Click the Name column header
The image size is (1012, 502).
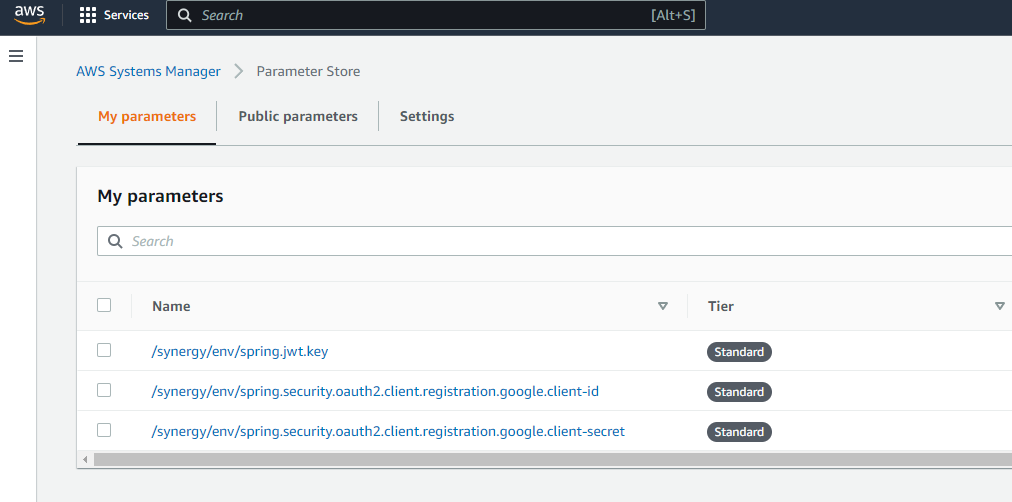(x=171, y=306)
